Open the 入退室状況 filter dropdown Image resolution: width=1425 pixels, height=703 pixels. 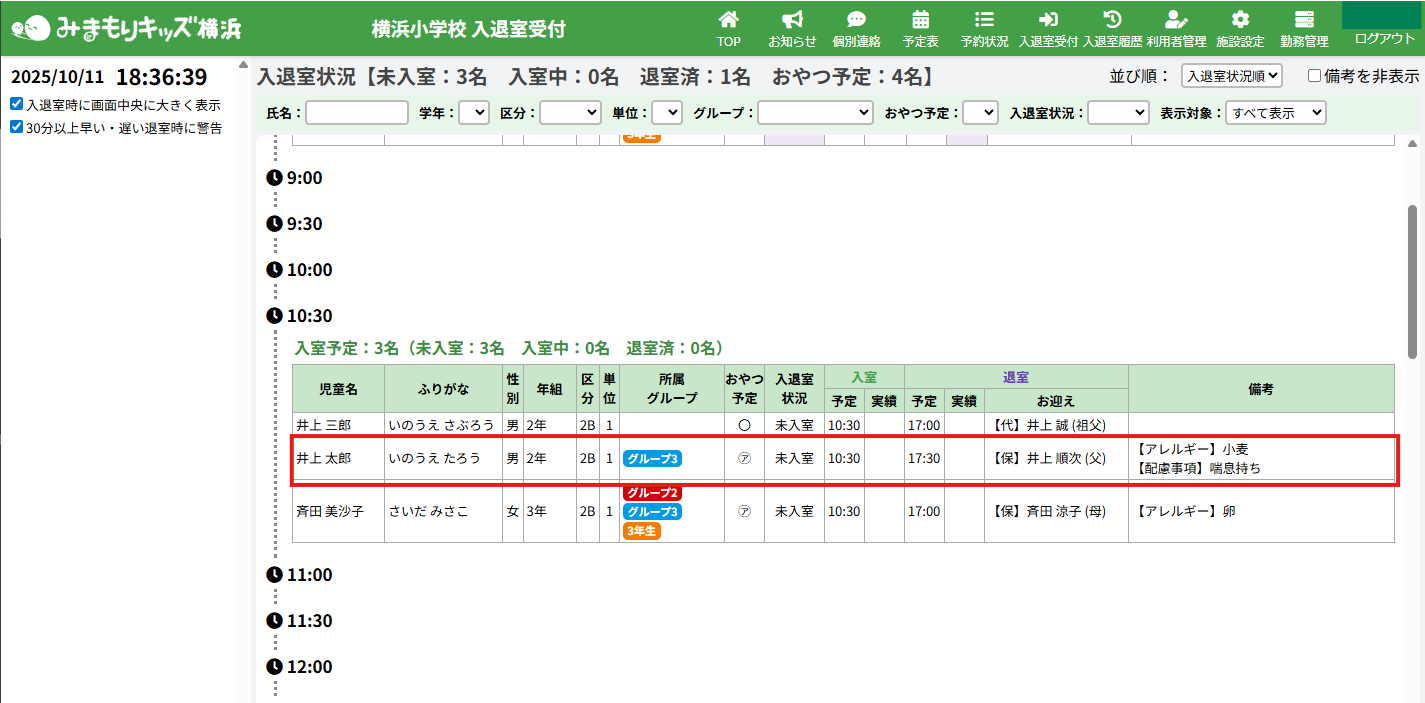click(1118, 113)
